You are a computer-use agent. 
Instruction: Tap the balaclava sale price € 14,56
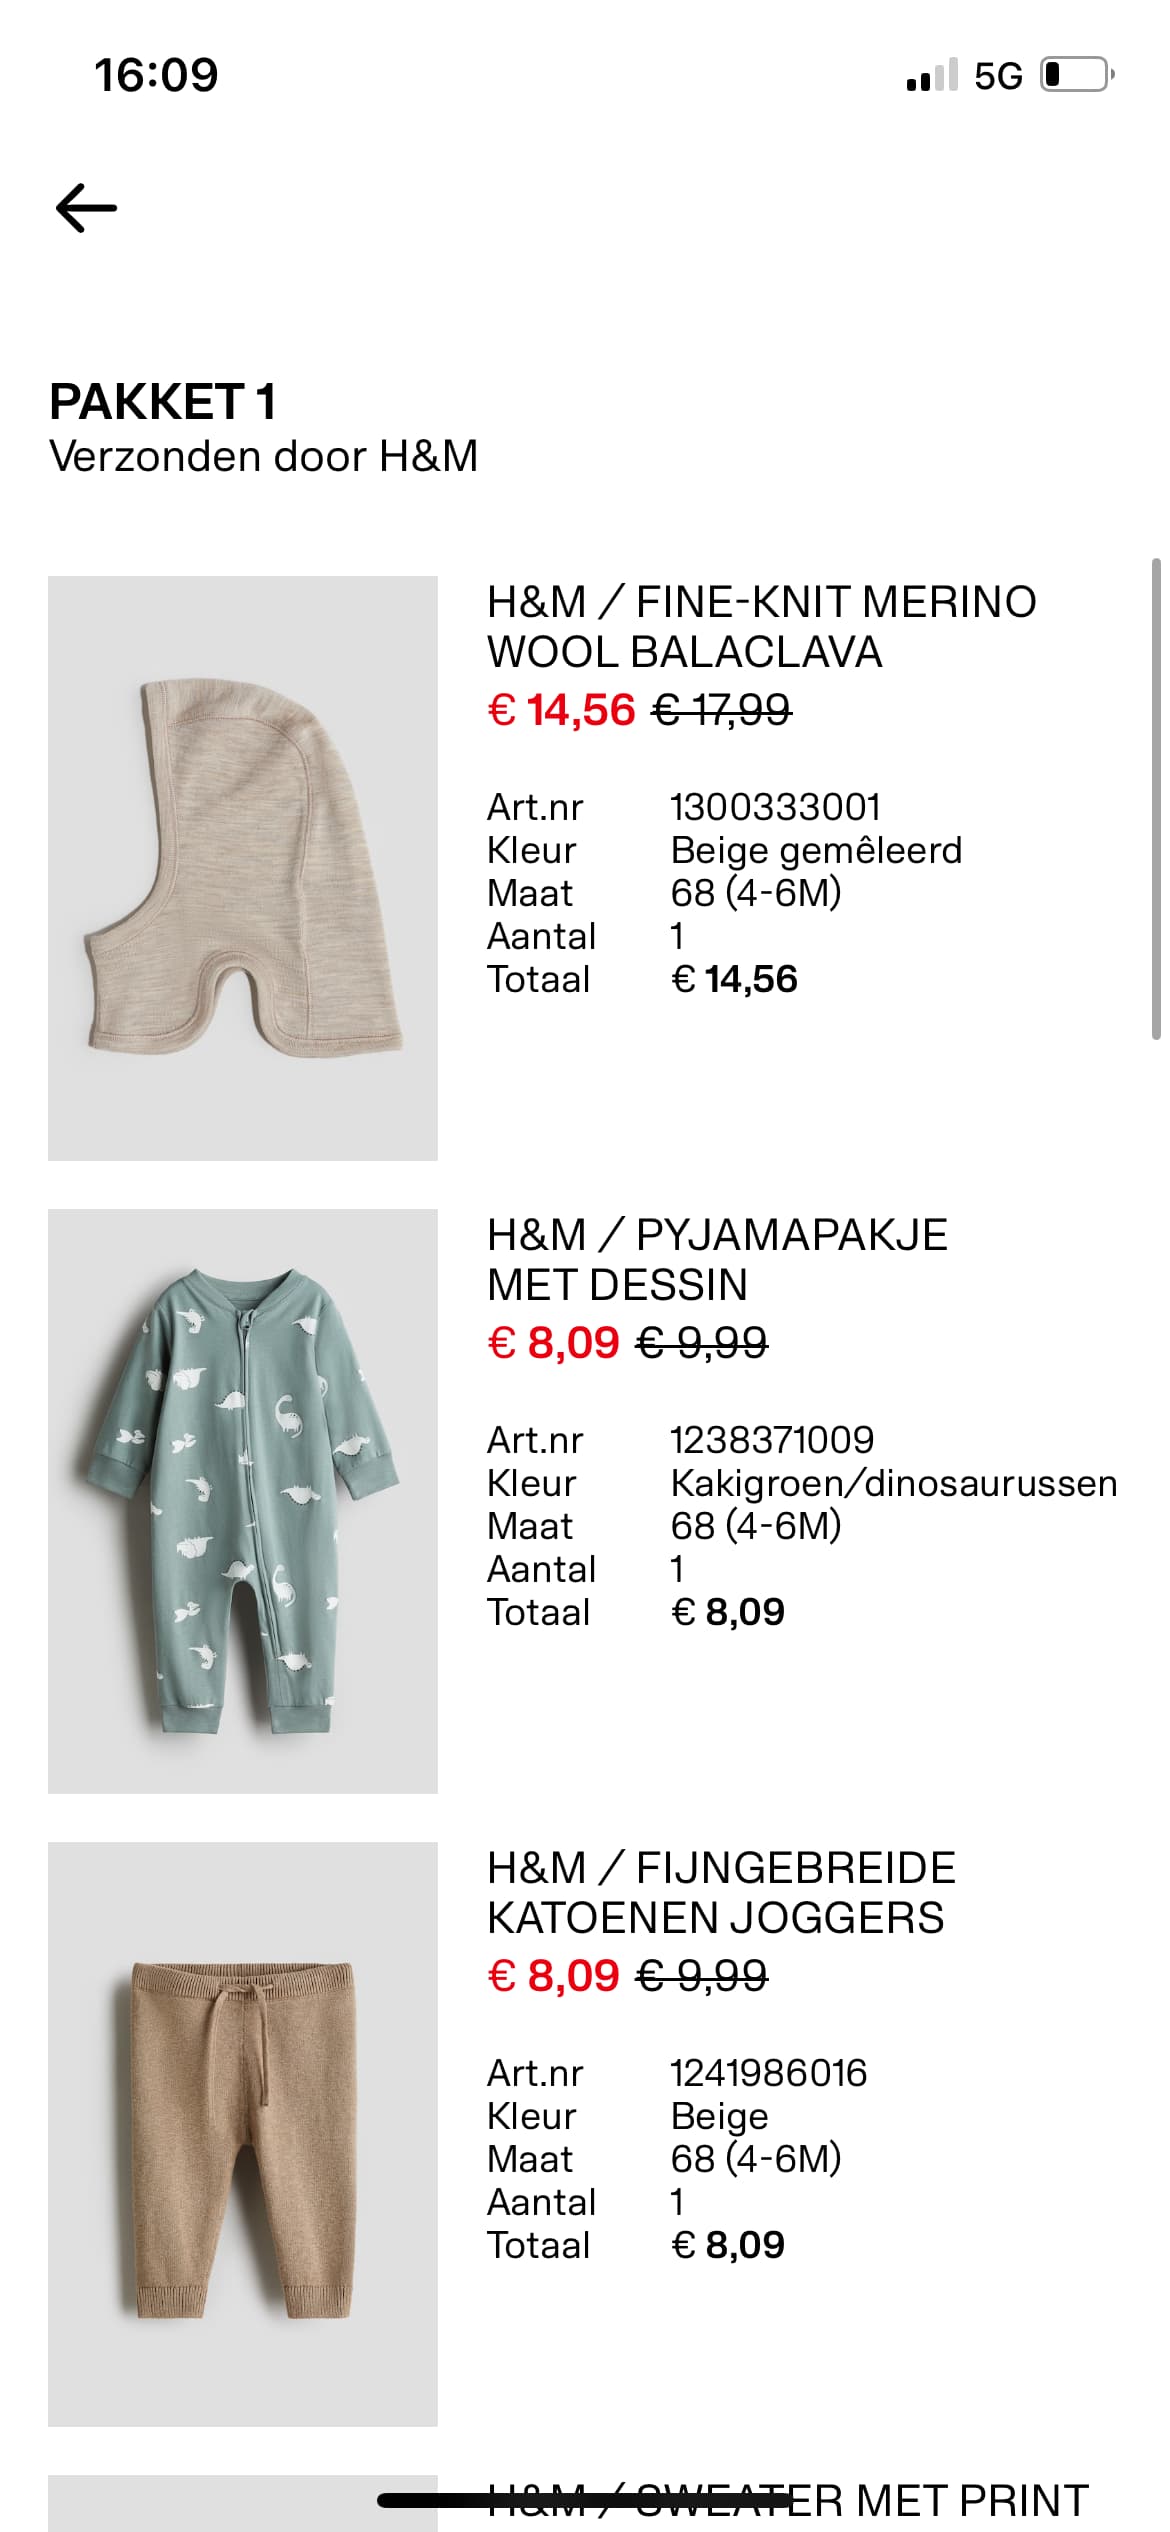click(x=561, y=710)
